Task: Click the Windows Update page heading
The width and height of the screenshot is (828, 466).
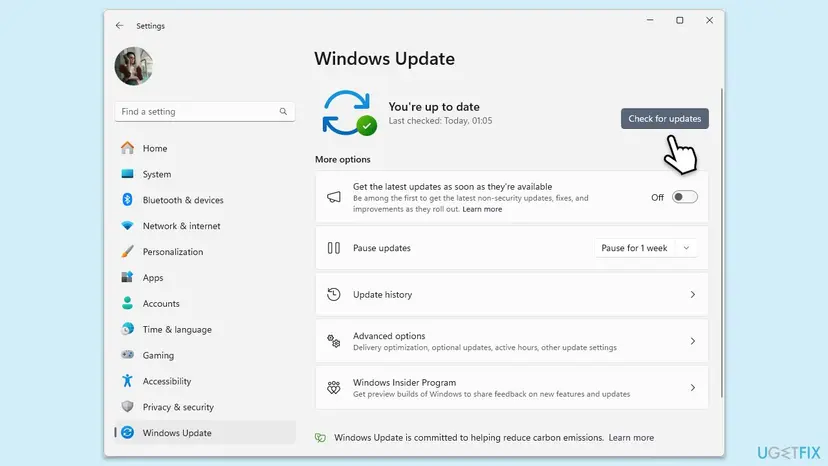Action: 384,59
